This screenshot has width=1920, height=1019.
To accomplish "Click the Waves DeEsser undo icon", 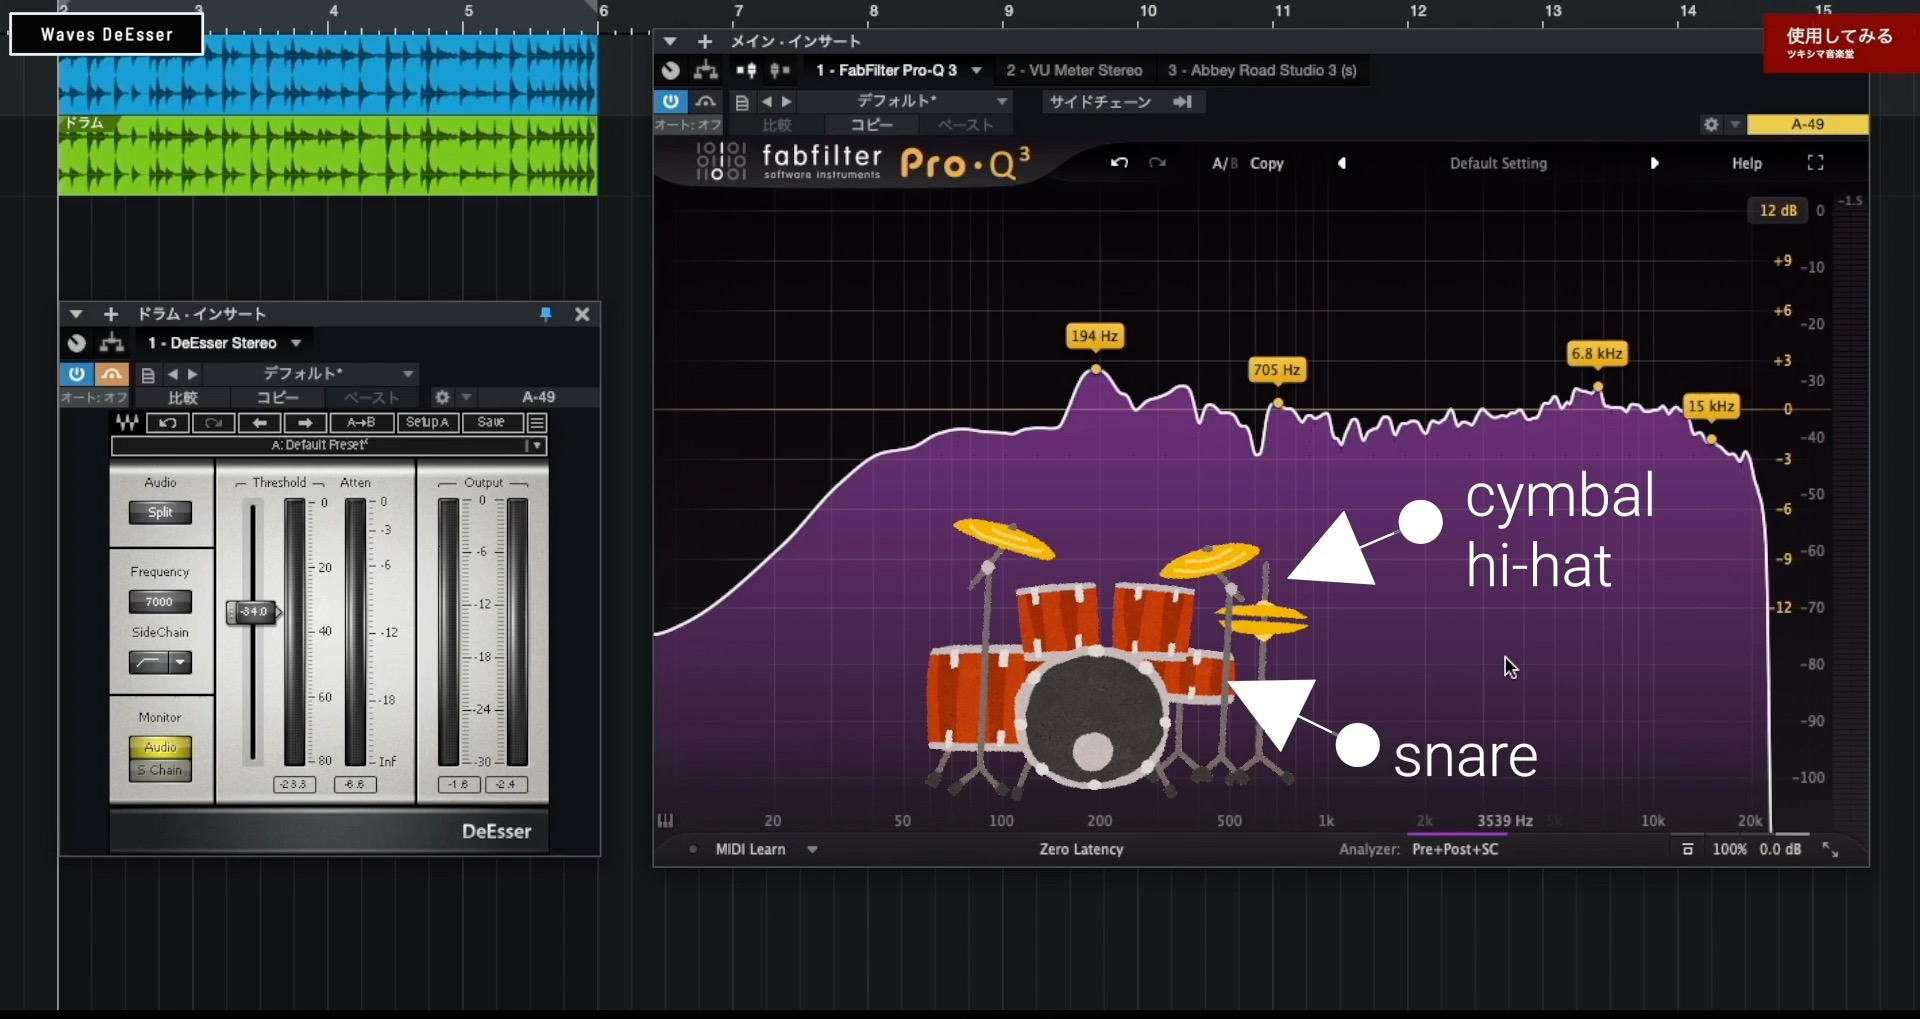I will coord(168,423).
